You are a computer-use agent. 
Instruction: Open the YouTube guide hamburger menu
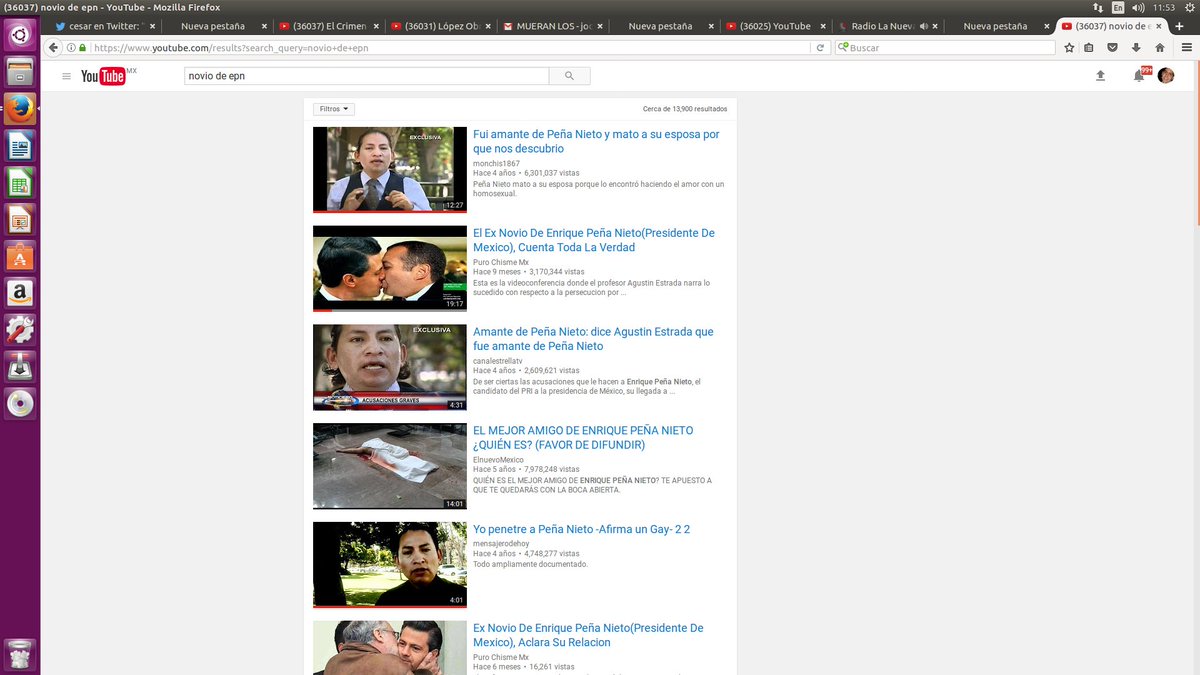coord(66,76)
